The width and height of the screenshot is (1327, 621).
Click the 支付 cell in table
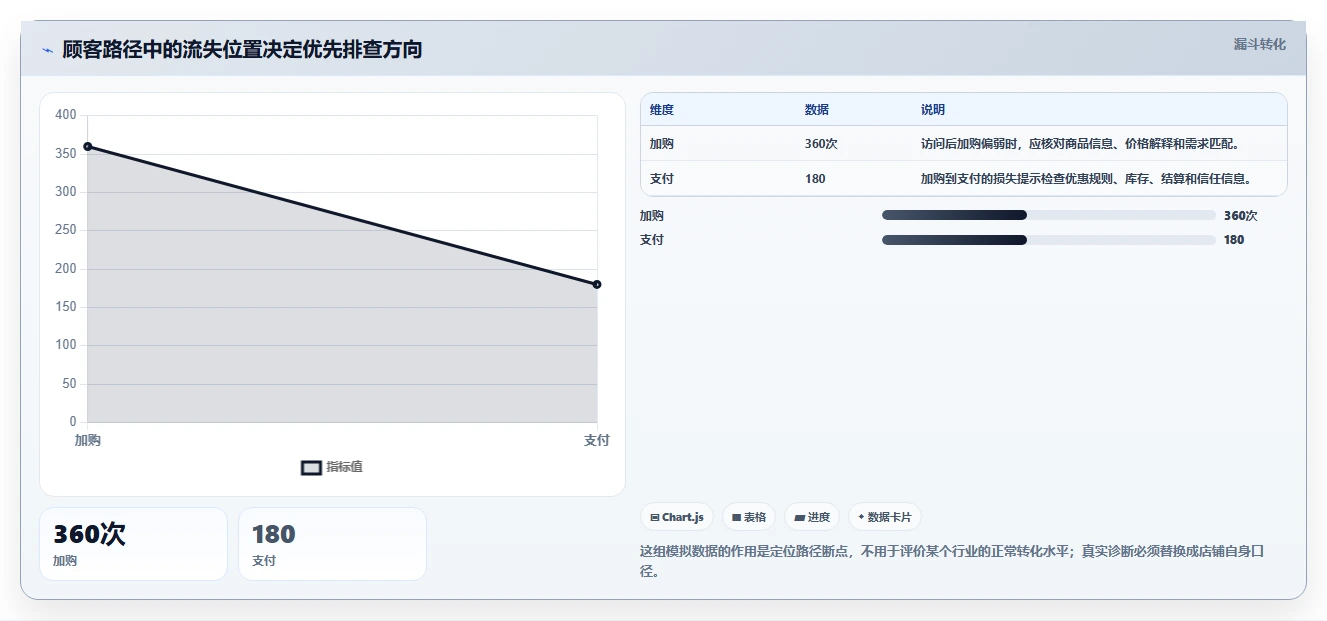coord(662,179)
